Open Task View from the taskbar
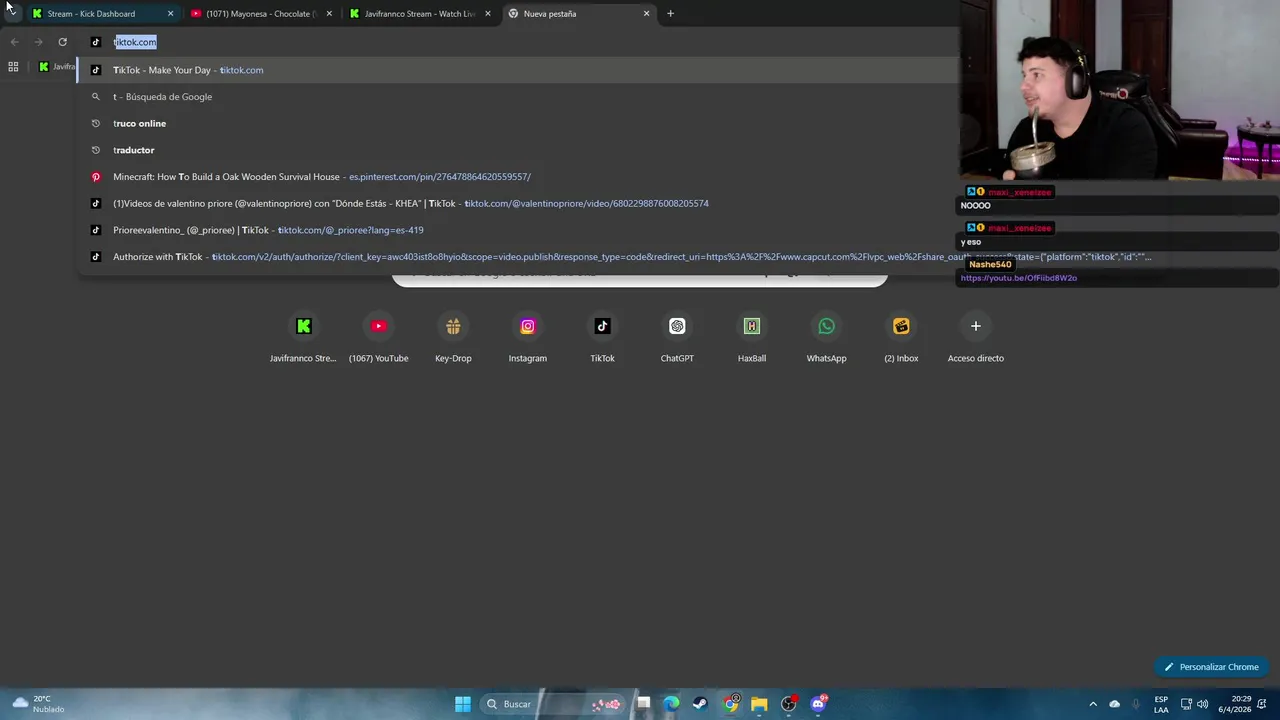The image size is (1280, 720). click(x=643, y=704)
